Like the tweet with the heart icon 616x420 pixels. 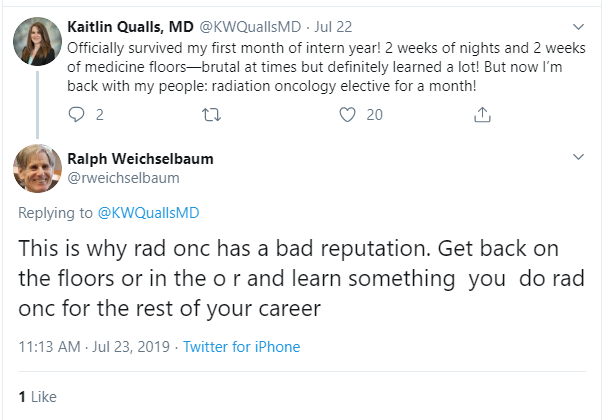tap(347, 115)
